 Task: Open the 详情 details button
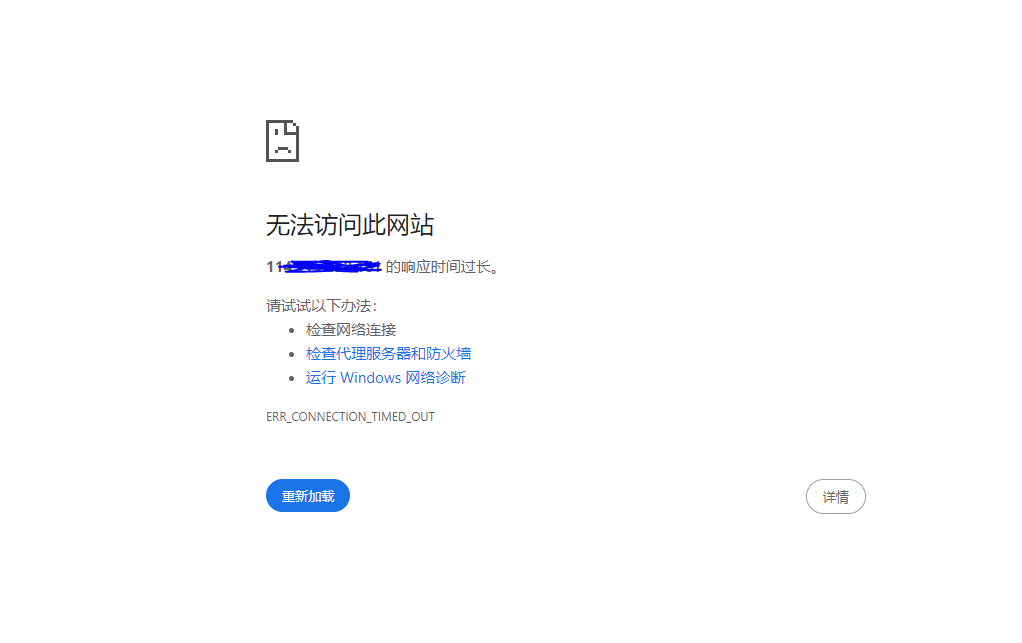[x=836, y=496]
